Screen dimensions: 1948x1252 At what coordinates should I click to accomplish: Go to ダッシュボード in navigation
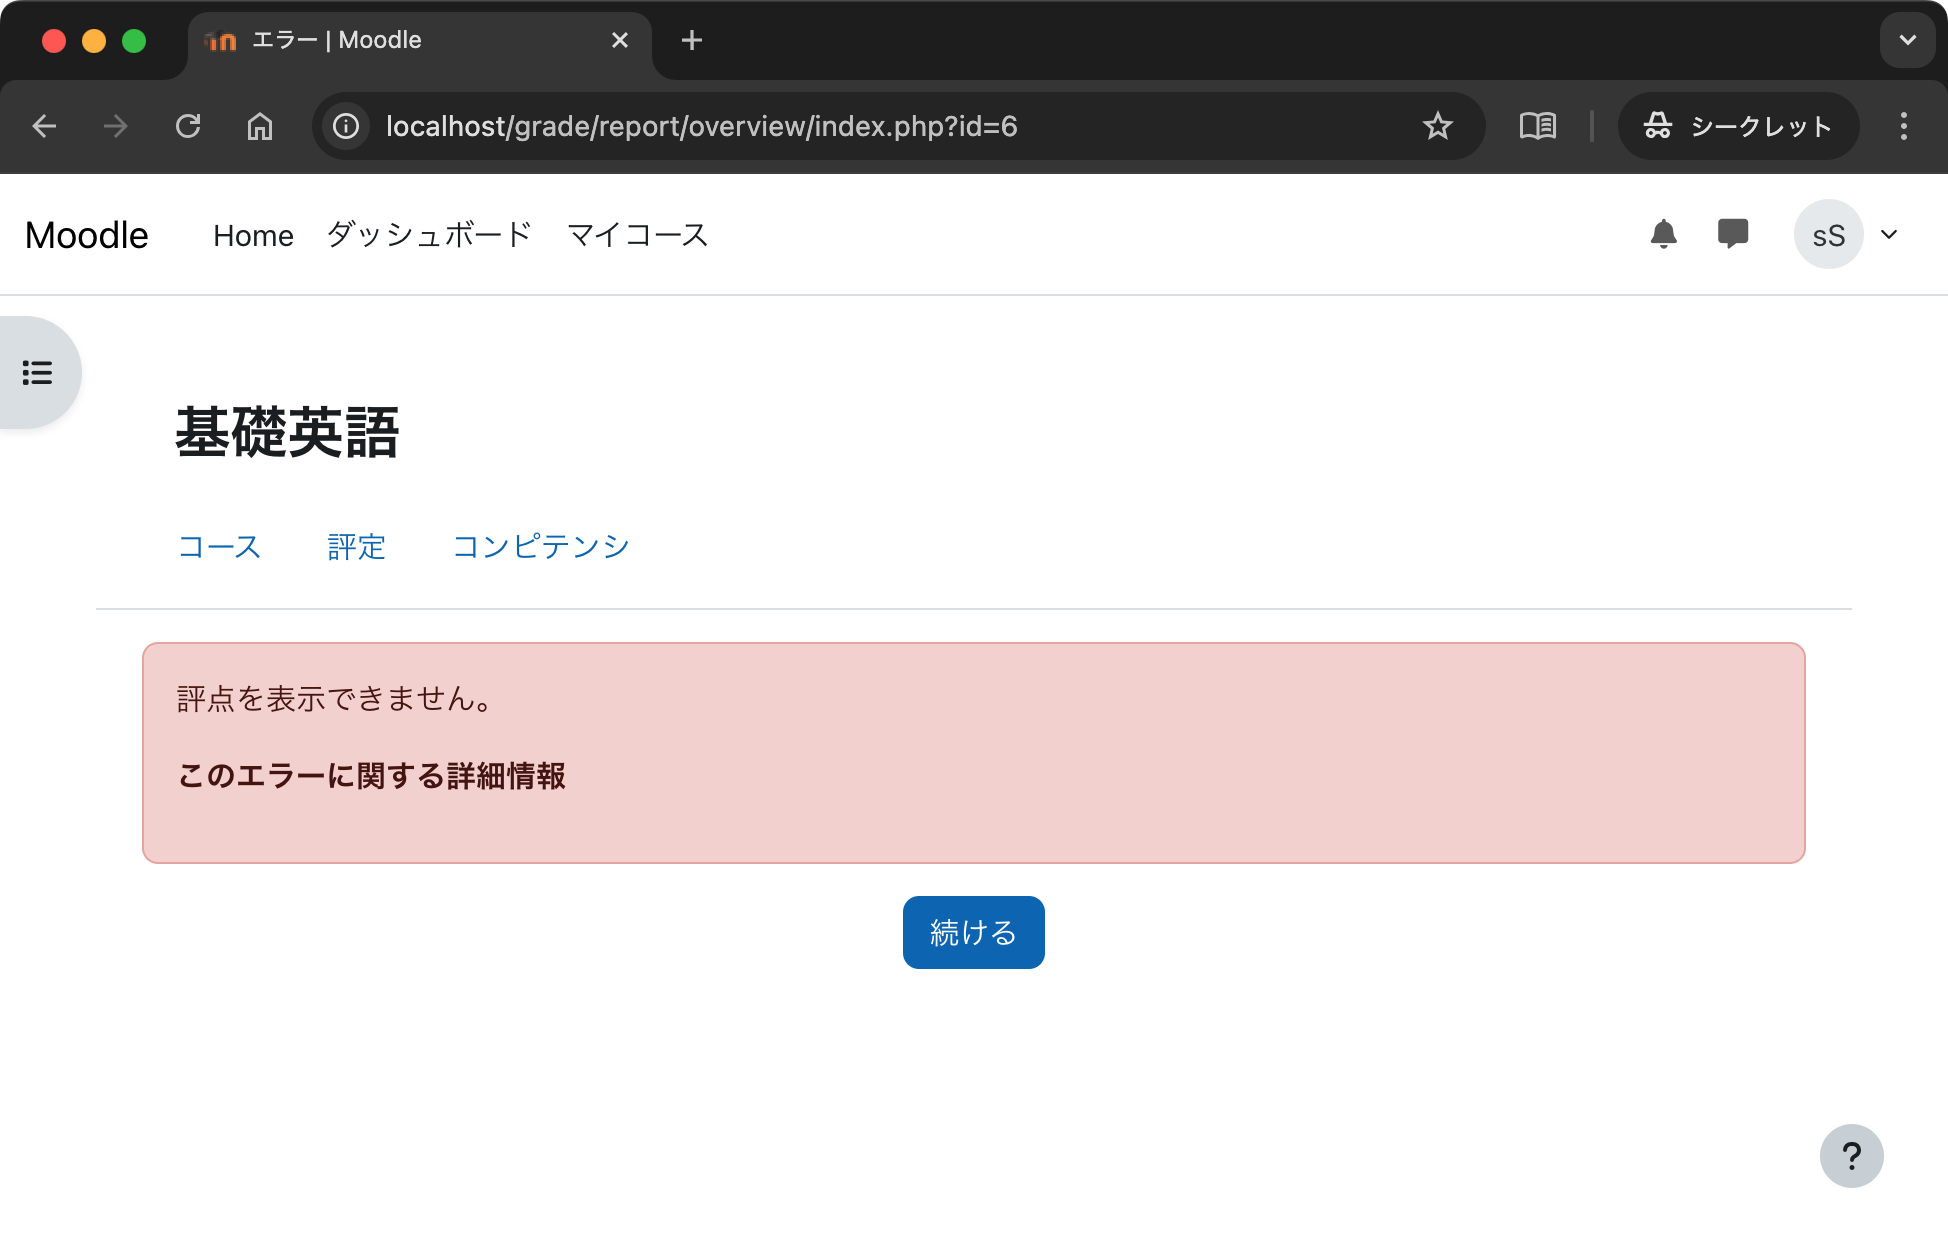point(429,235)
